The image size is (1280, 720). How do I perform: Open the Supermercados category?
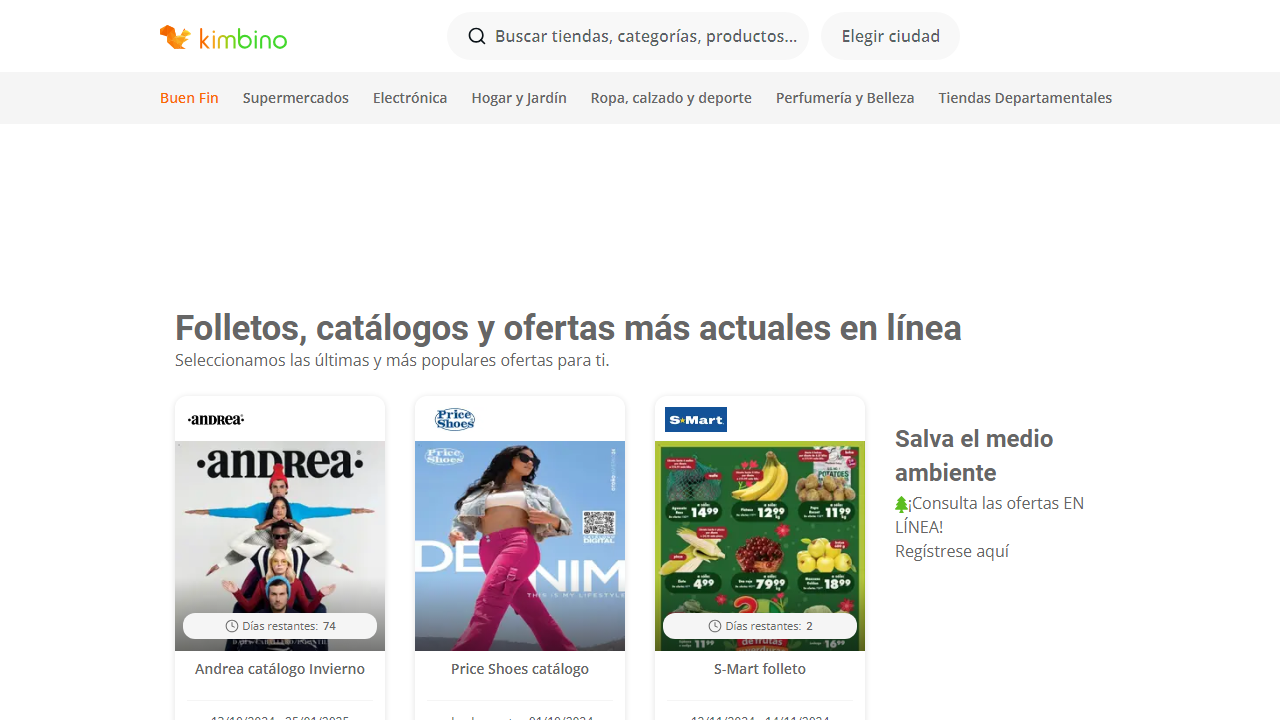[x=295, y=97]
